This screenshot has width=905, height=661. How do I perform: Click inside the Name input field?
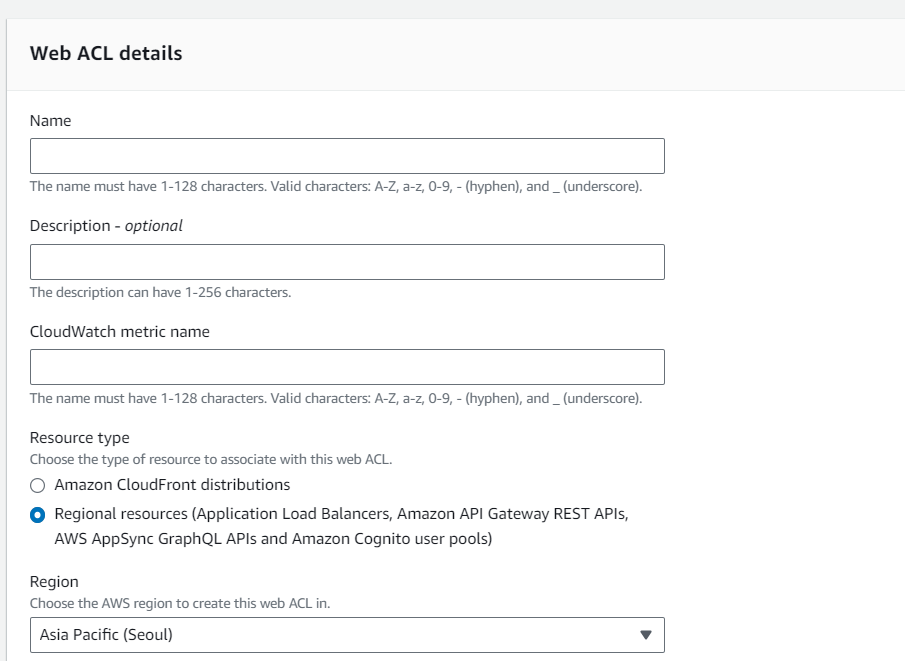click(x=346, y=156)
